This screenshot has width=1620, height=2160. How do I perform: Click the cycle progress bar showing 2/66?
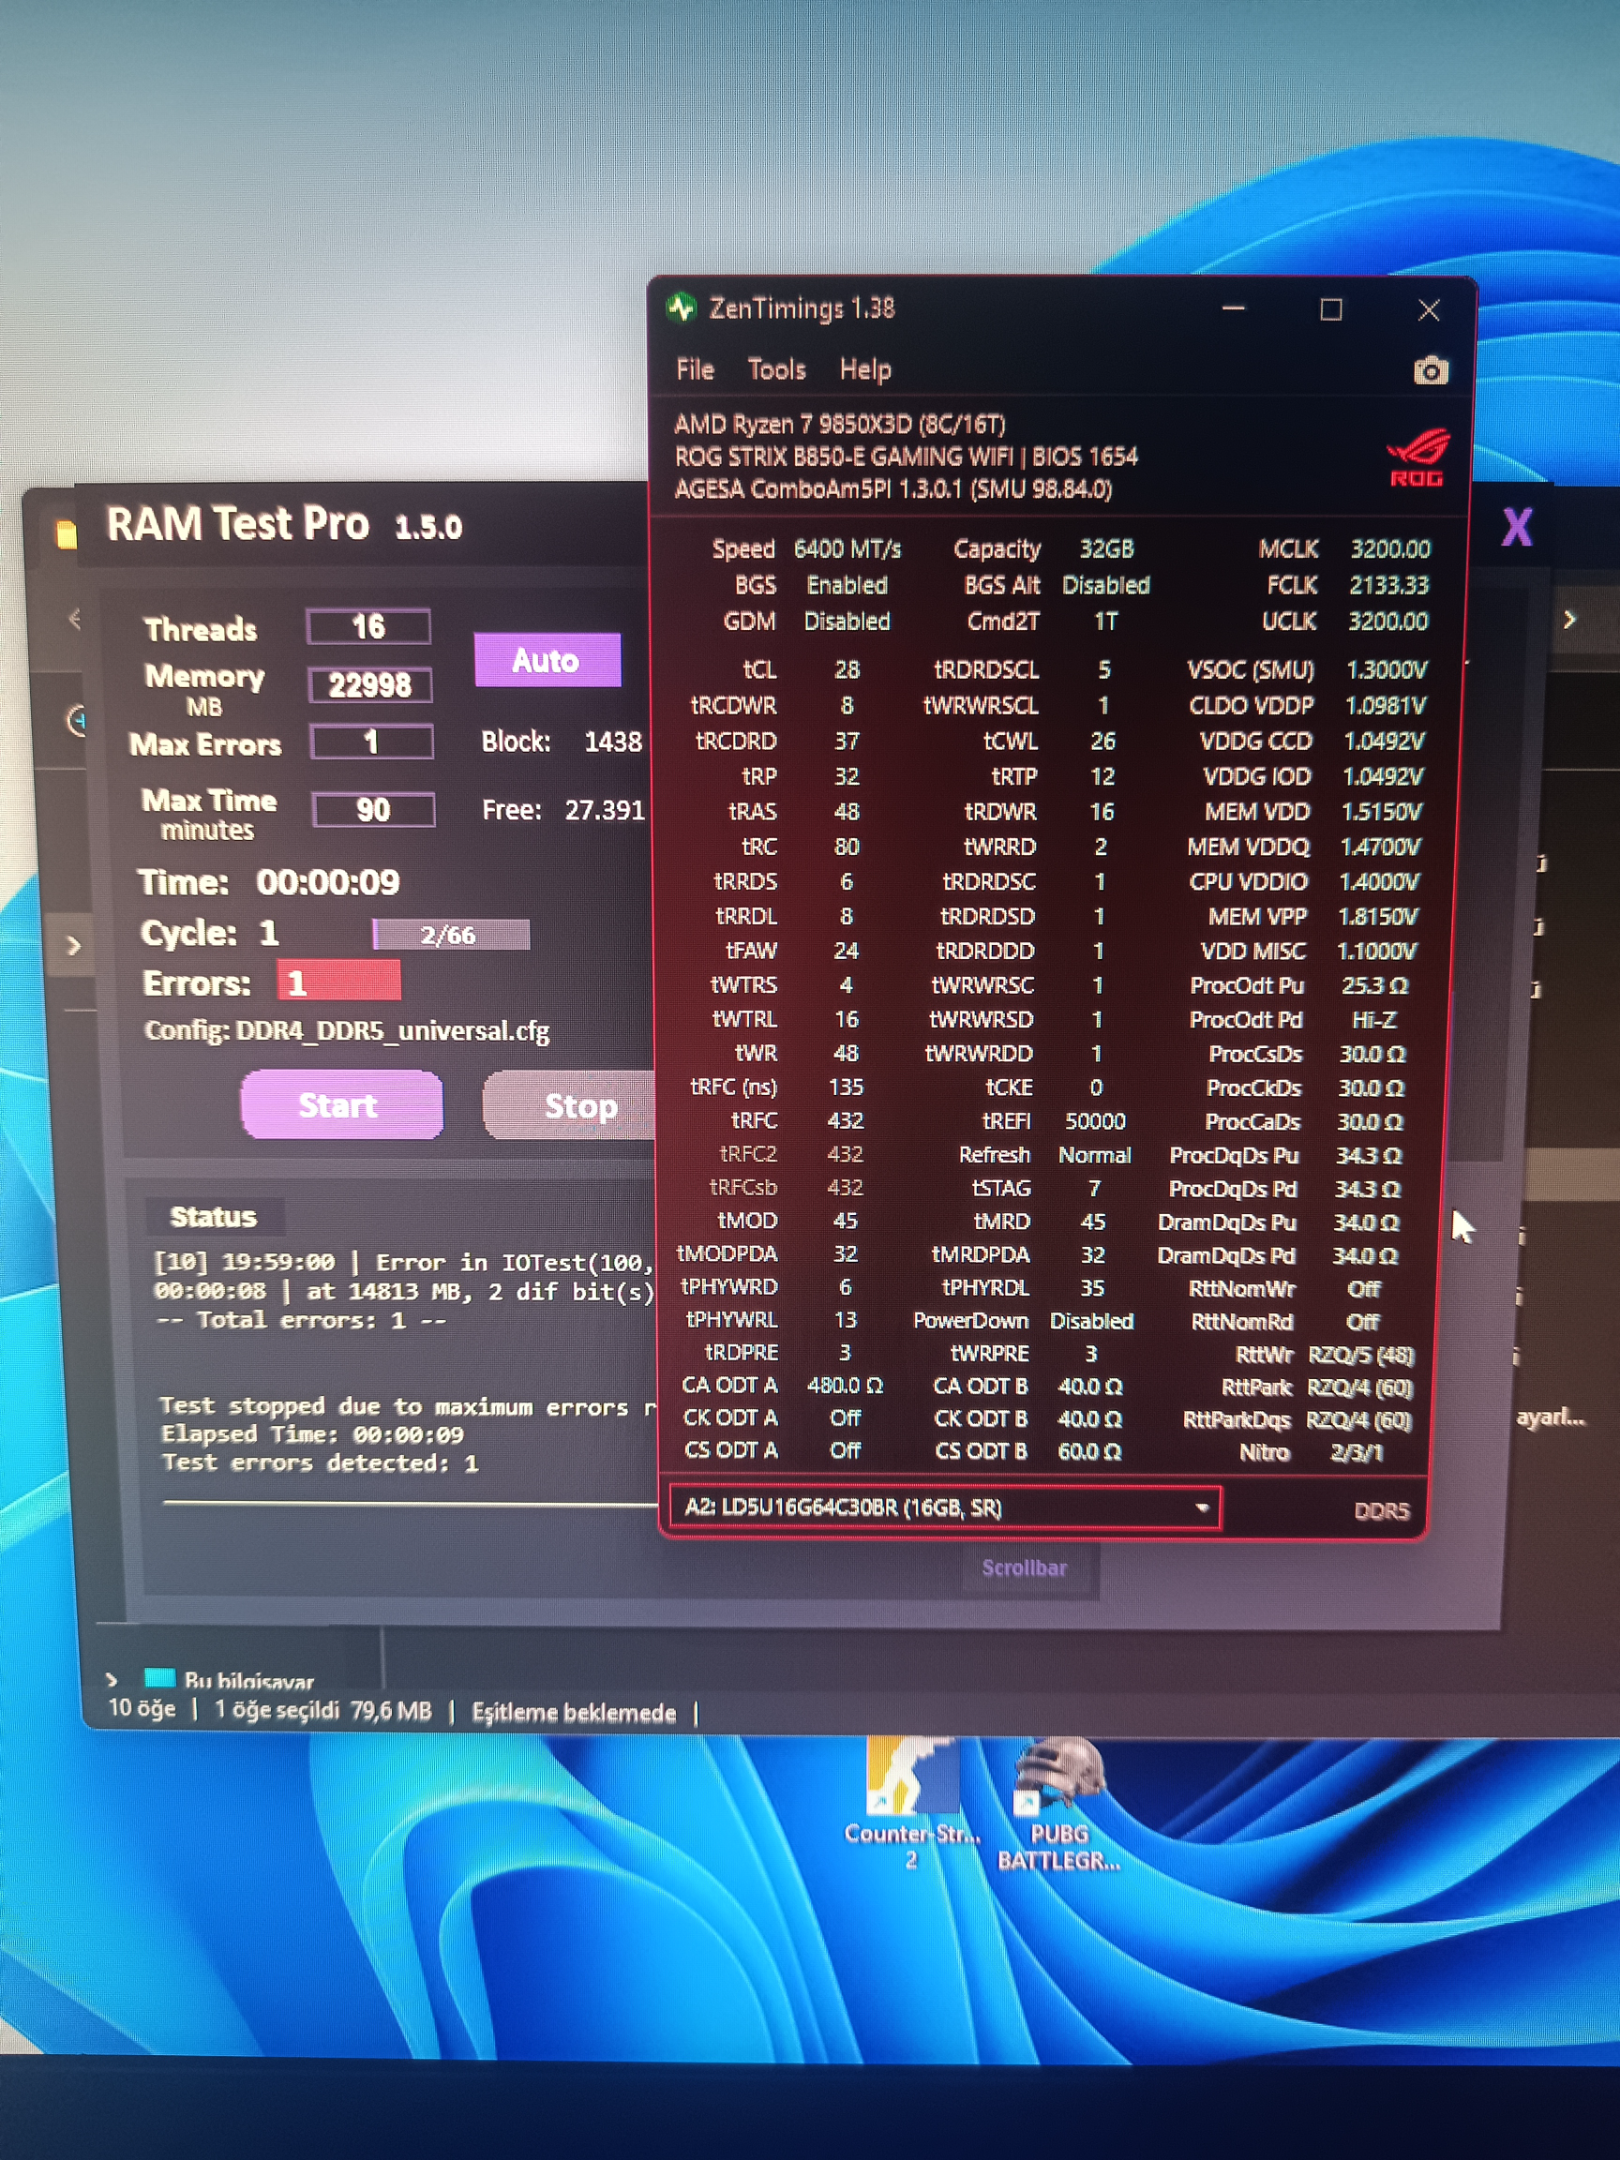[451, 935]
